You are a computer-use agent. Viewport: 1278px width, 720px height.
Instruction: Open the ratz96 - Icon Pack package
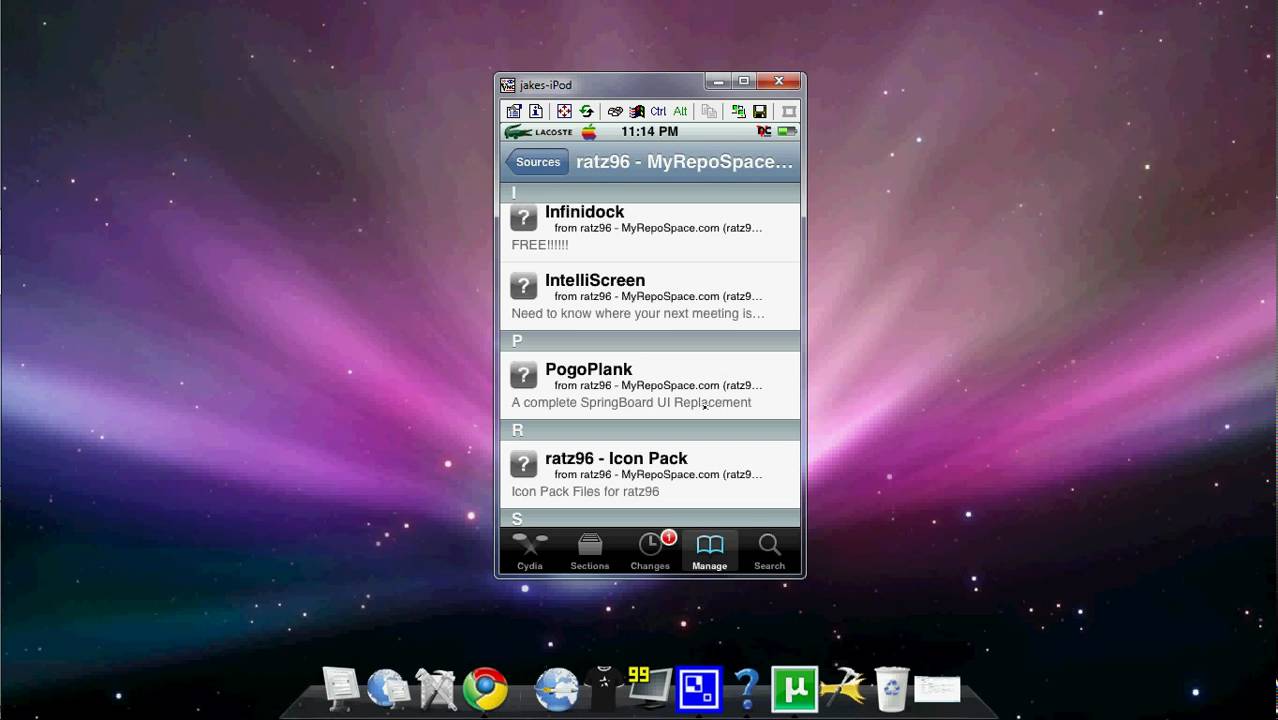click(650, 474)
